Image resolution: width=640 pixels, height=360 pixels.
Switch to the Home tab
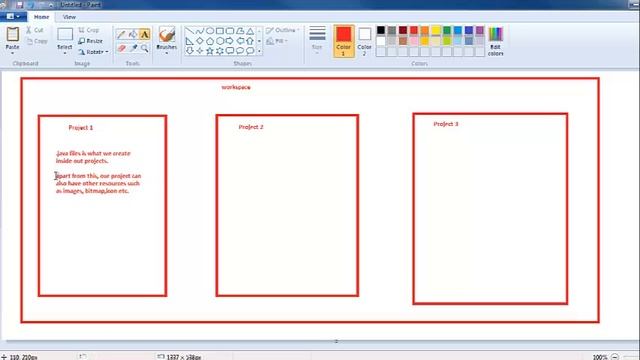tap(41, 17)
